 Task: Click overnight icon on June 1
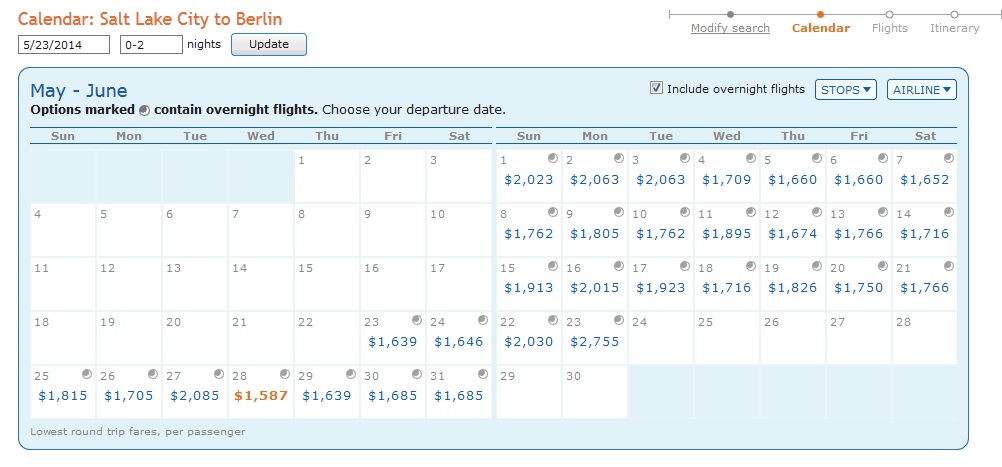tap(552, 159)
